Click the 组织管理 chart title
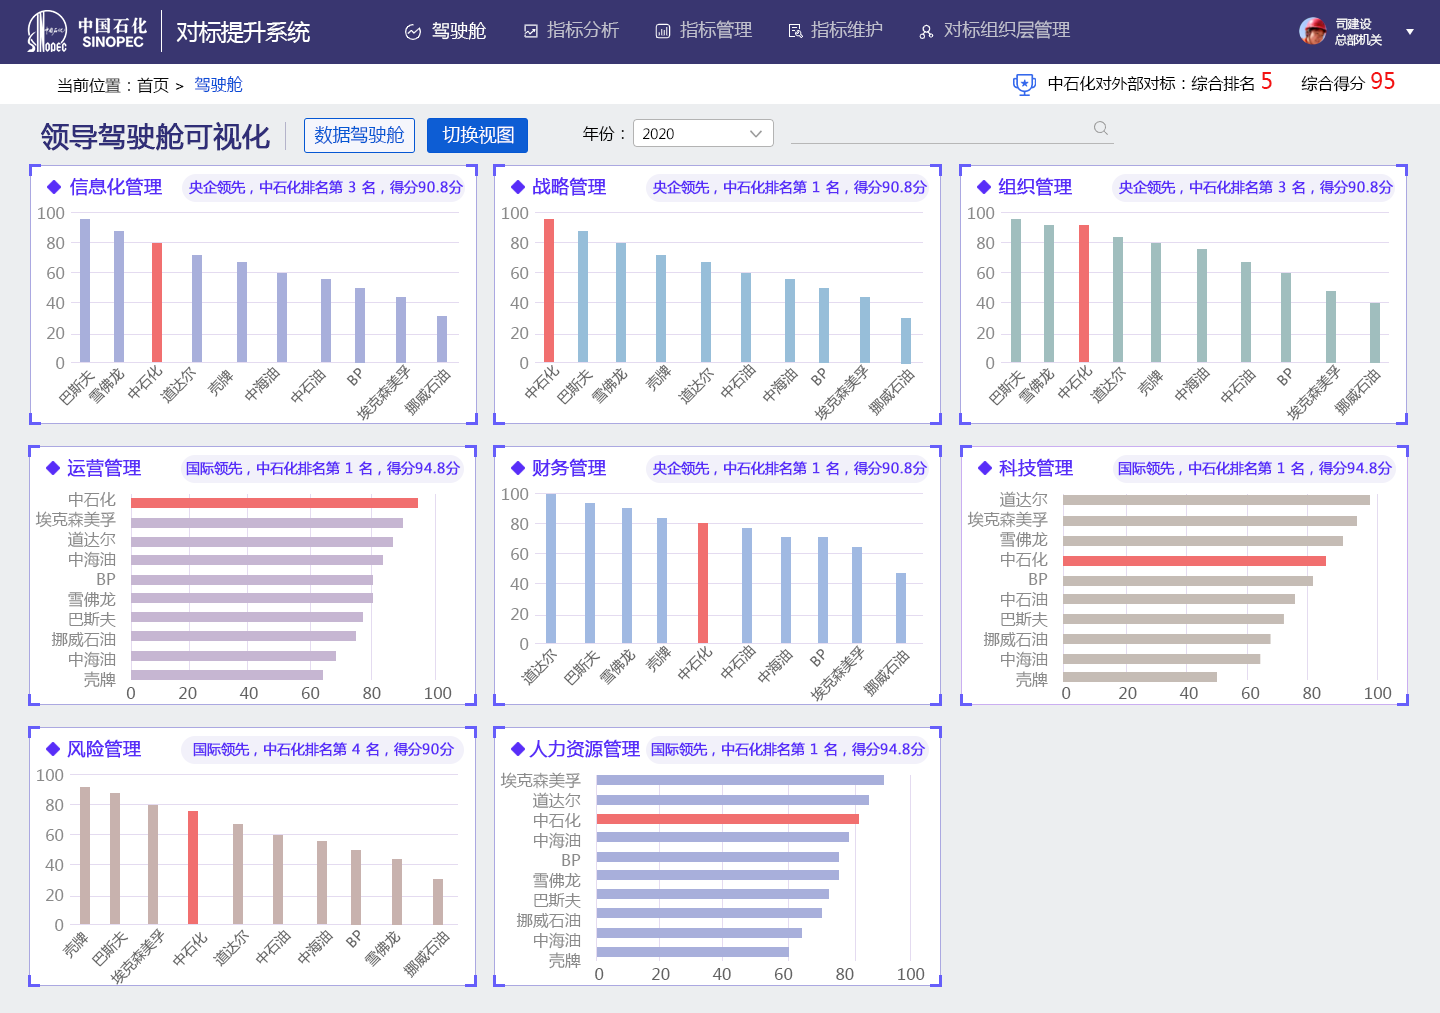Viewport: 1440px width, 1013px height. point(1035,187)
